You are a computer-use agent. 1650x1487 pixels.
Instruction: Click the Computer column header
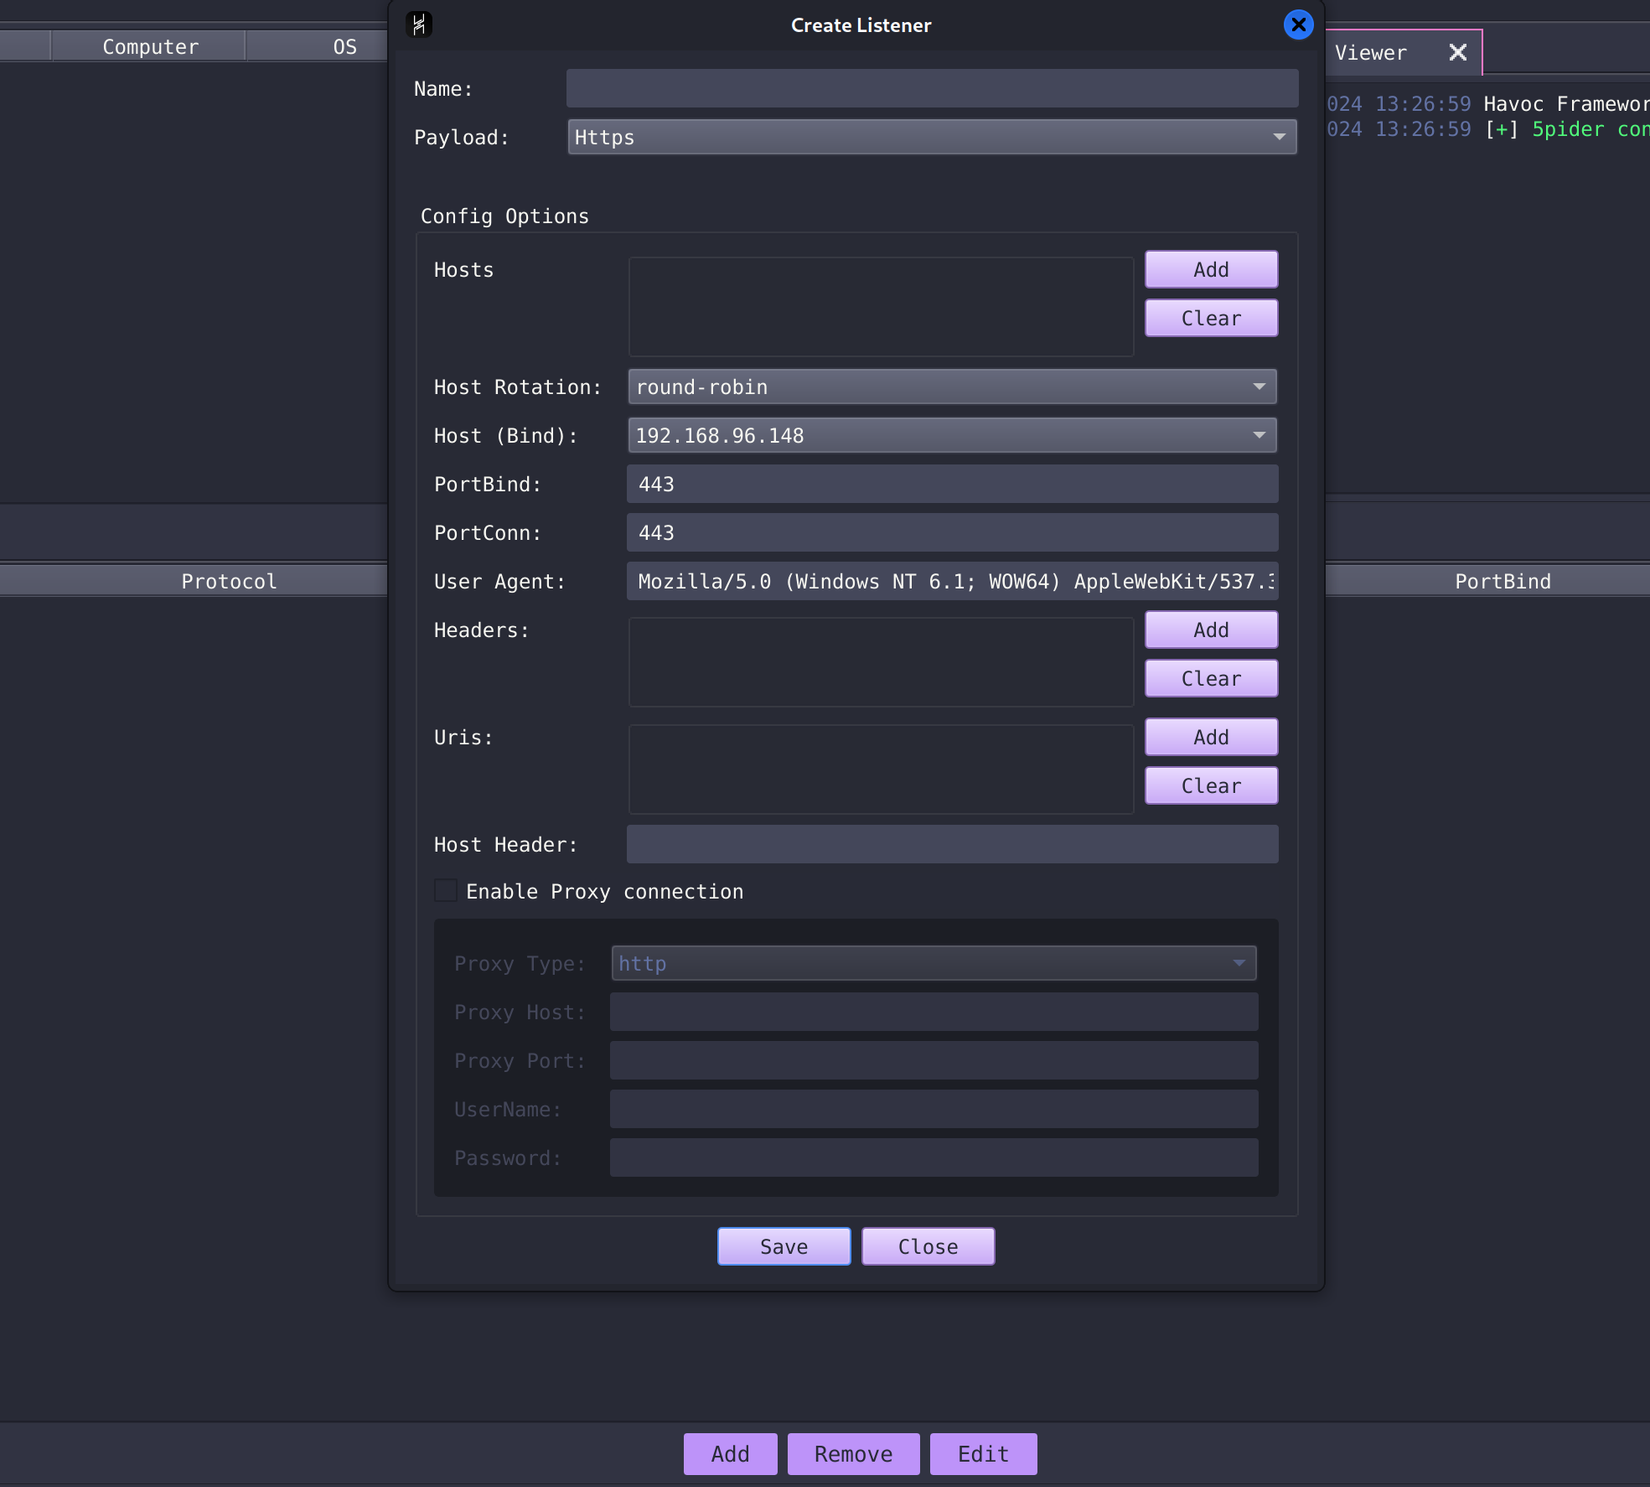pyautogui.click(x=150, y=47)
